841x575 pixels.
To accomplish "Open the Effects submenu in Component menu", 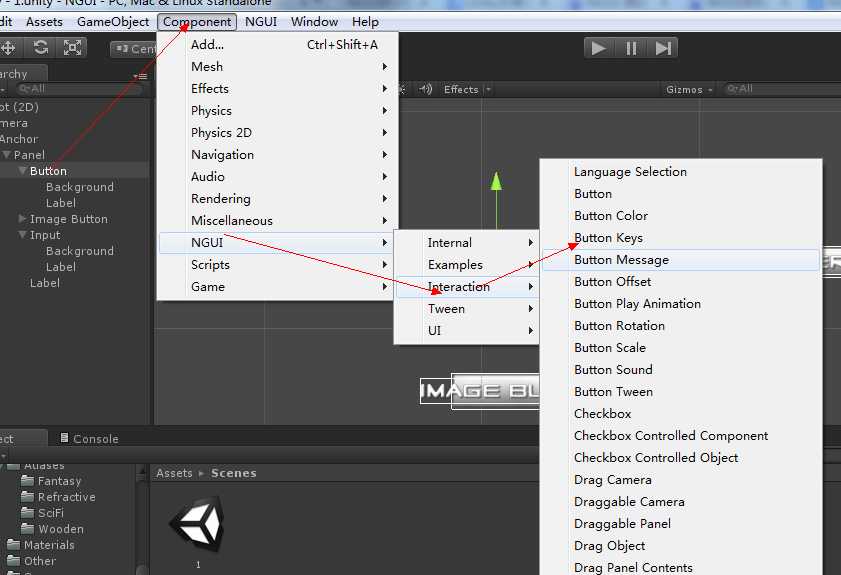I will (x=278, y=89).
